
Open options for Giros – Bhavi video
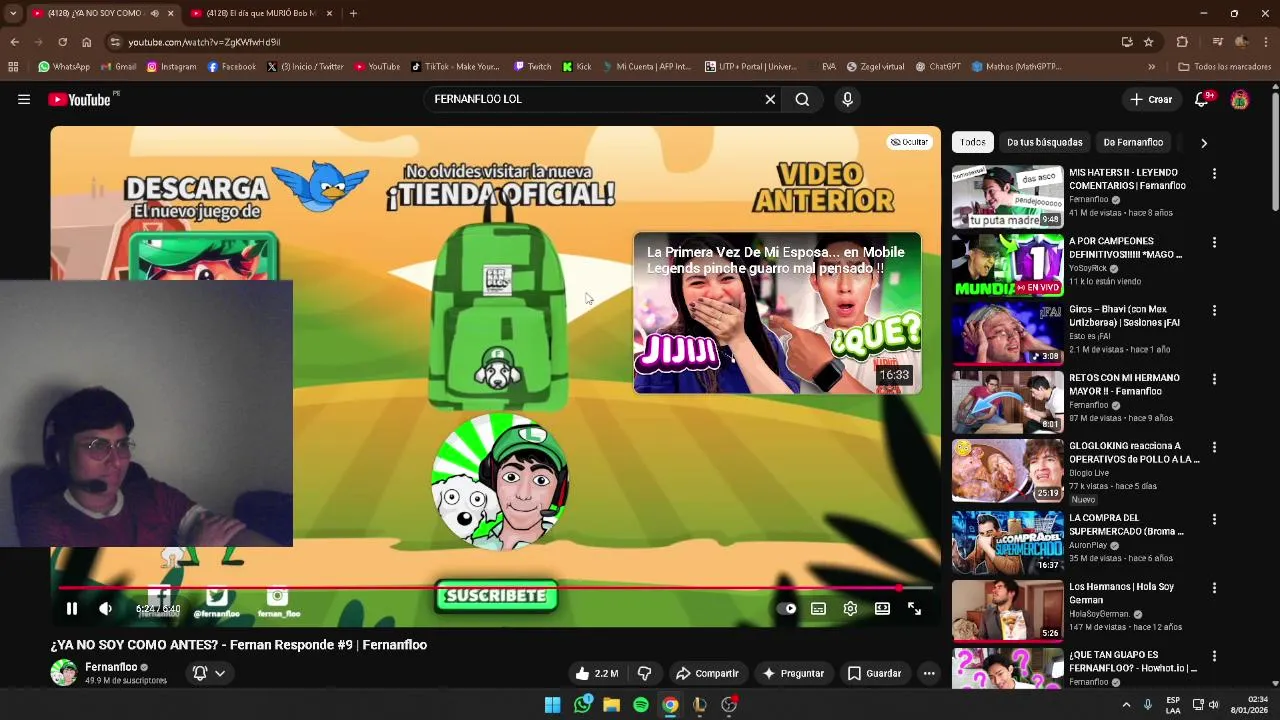click(x=1214, y=311)
